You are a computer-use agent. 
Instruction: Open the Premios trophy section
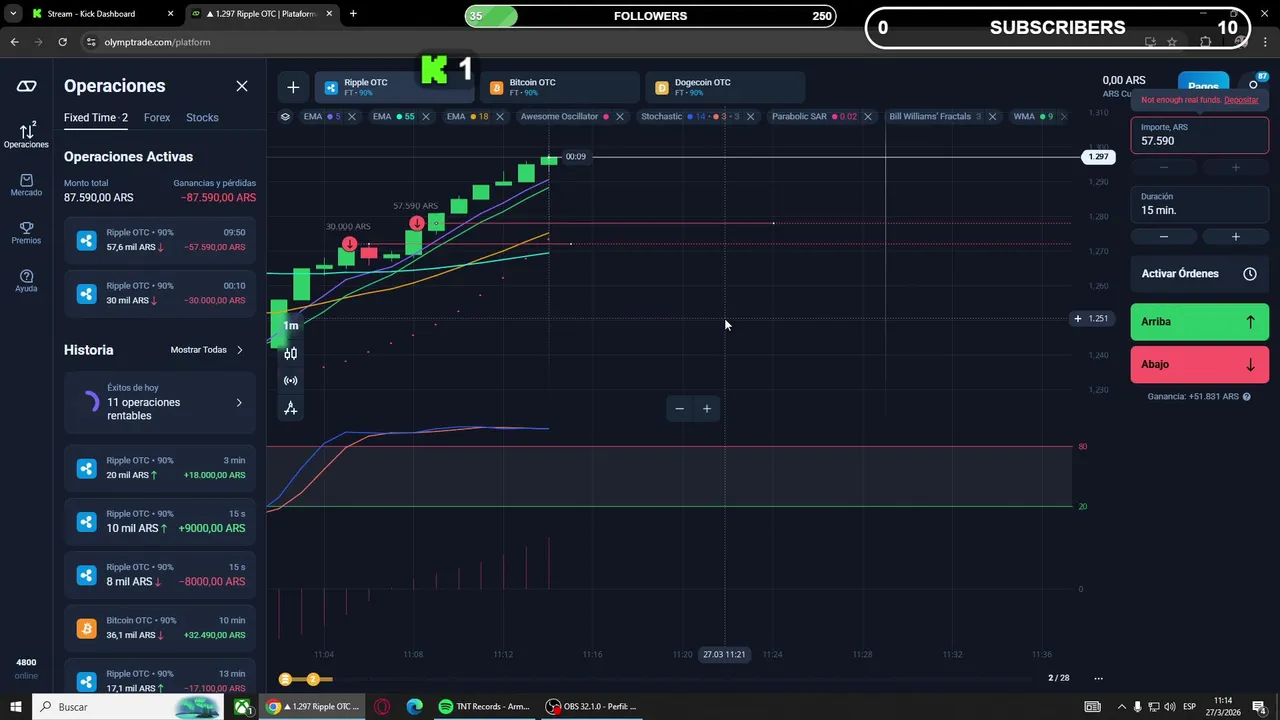26,233
